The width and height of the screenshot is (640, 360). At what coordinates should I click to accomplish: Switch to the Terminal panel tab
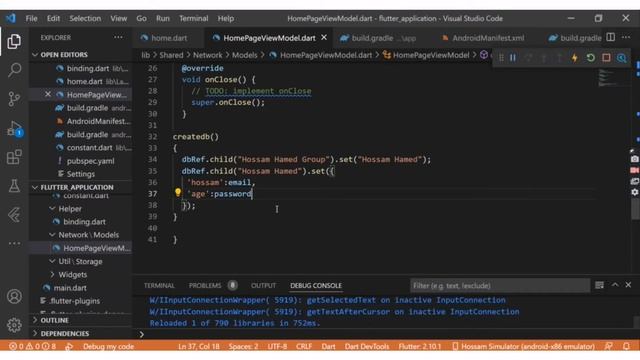[159, 285]
